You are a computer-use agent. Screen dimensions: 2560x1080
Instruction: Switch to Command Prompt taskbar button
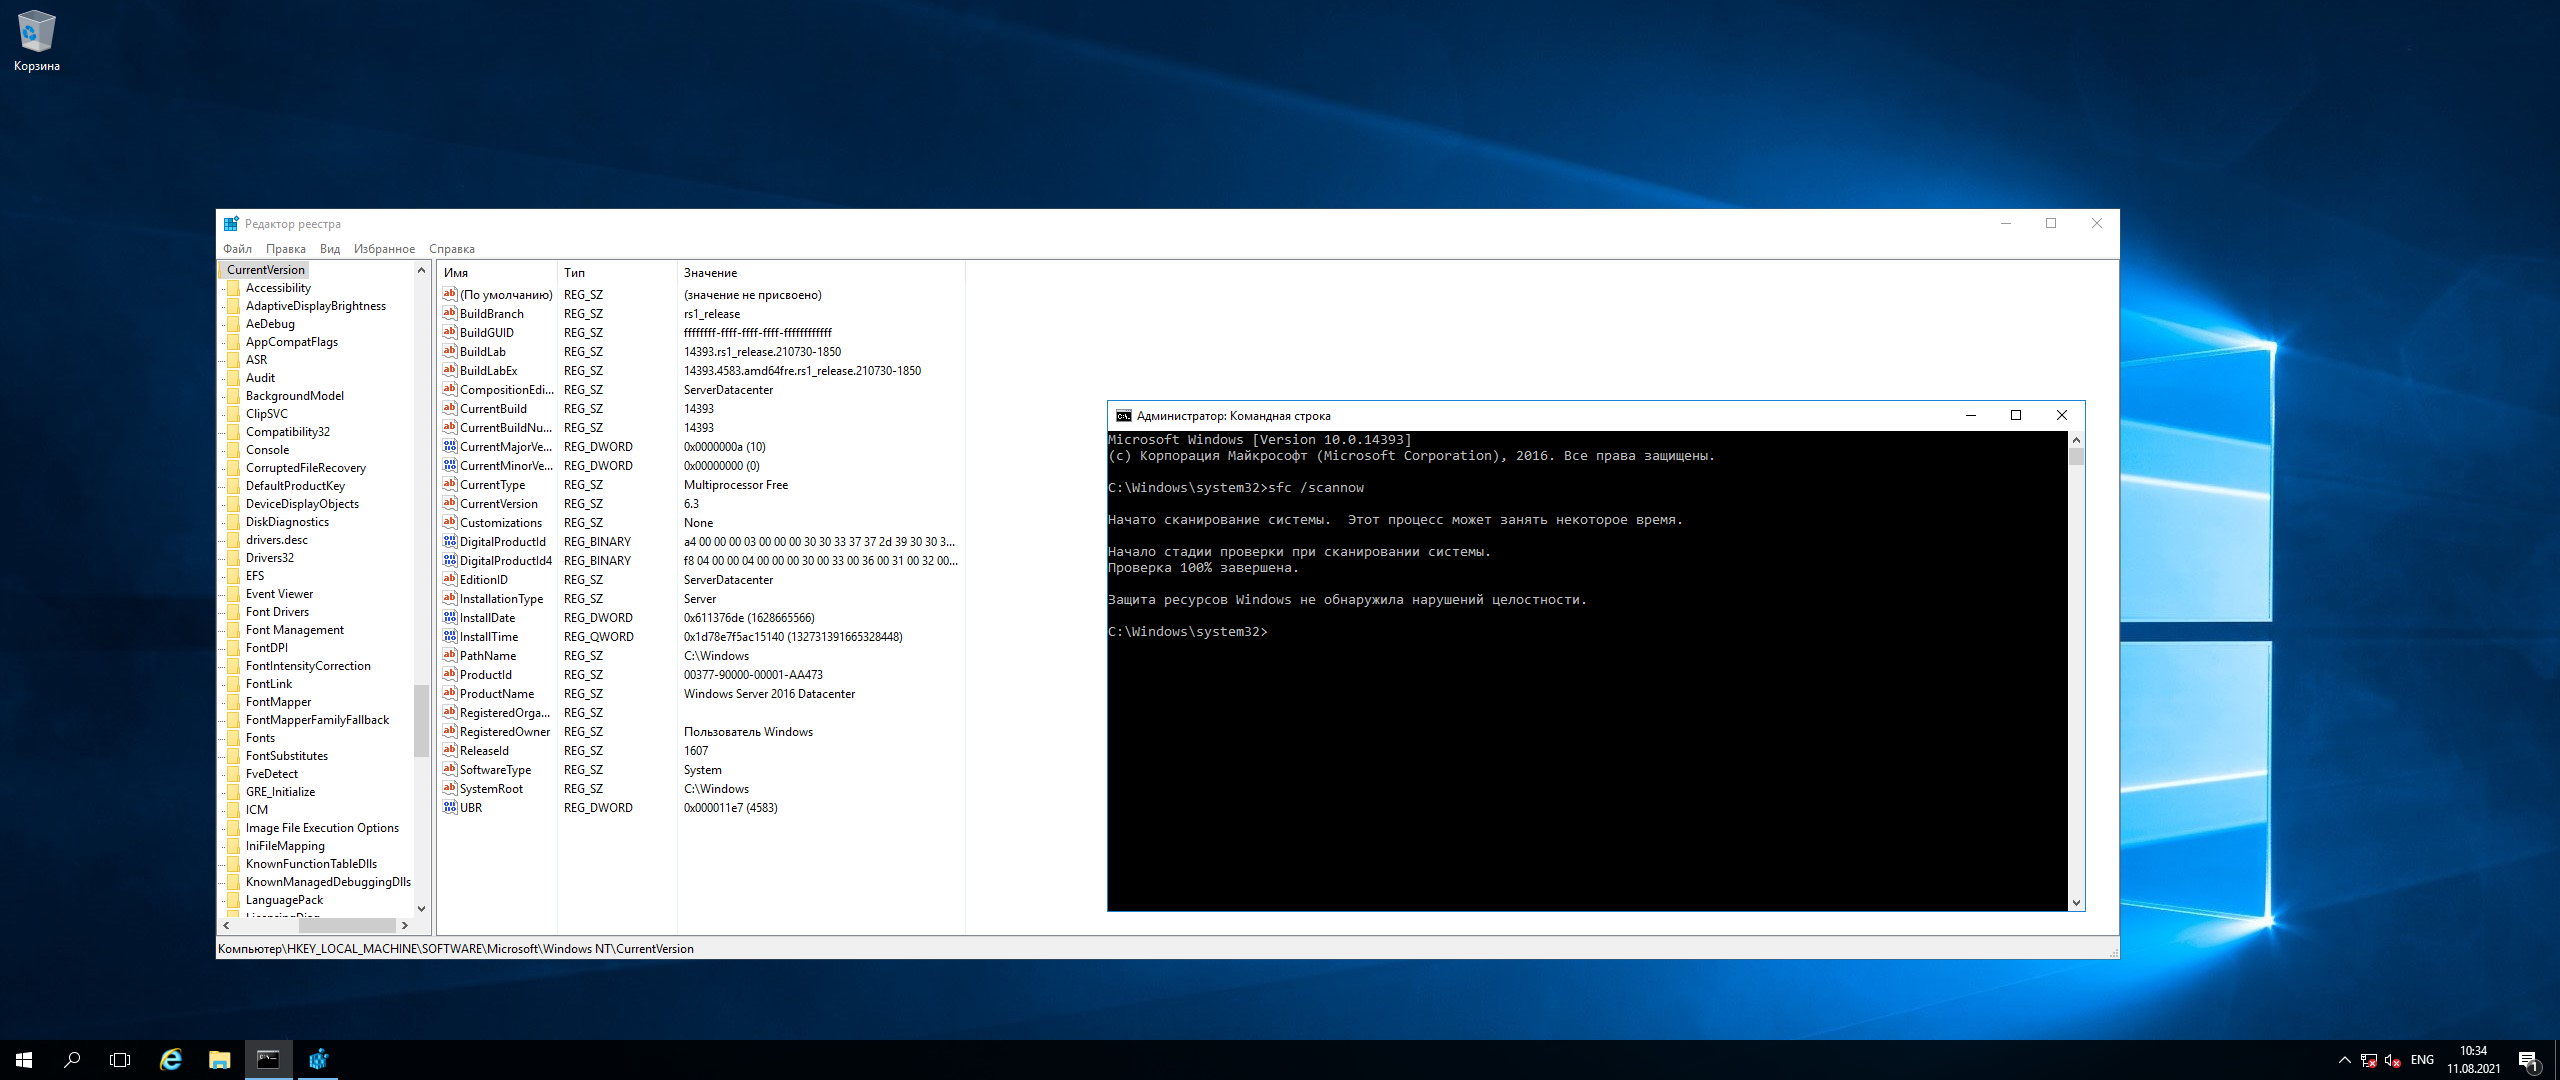[x=268, y=1060]
